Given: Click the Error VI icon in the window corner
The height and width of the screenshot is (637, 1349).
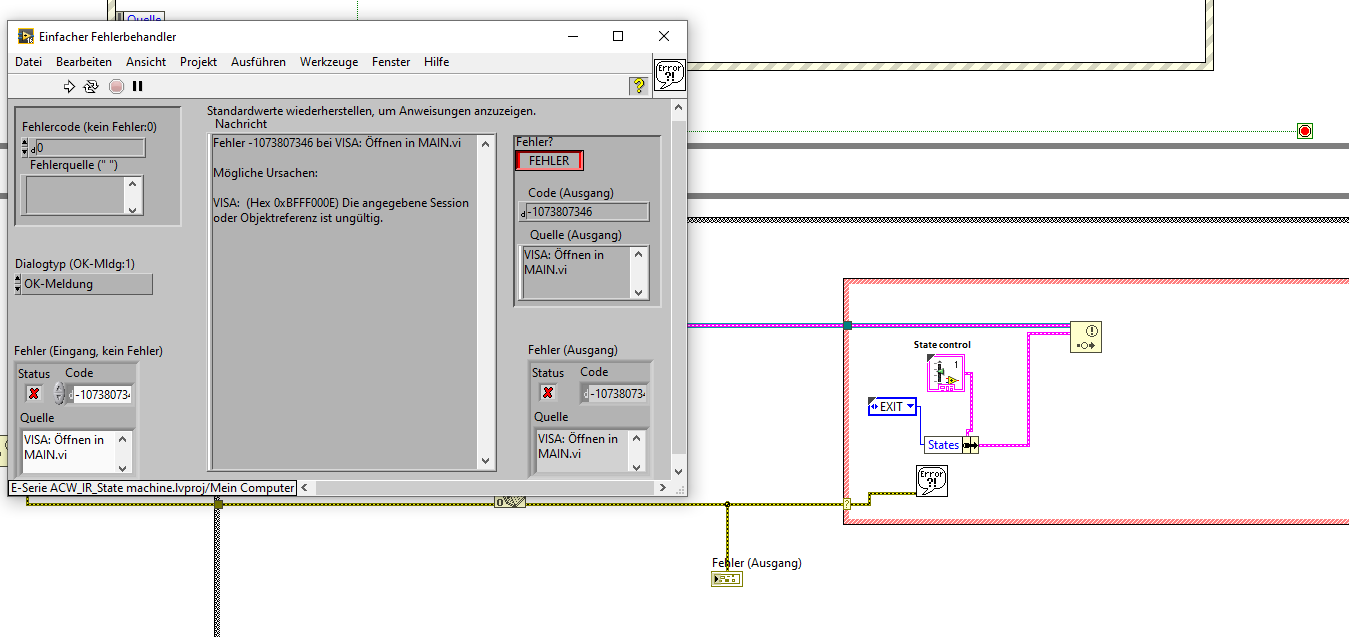Looking at the screenshot, I should point(670,75).
